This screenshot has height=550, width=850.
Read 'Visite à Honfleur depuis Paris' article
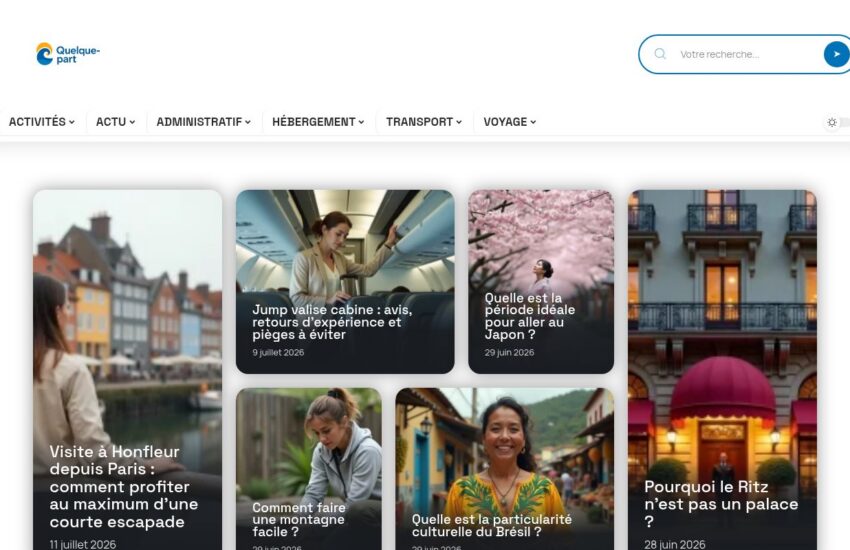coord(124,487)
